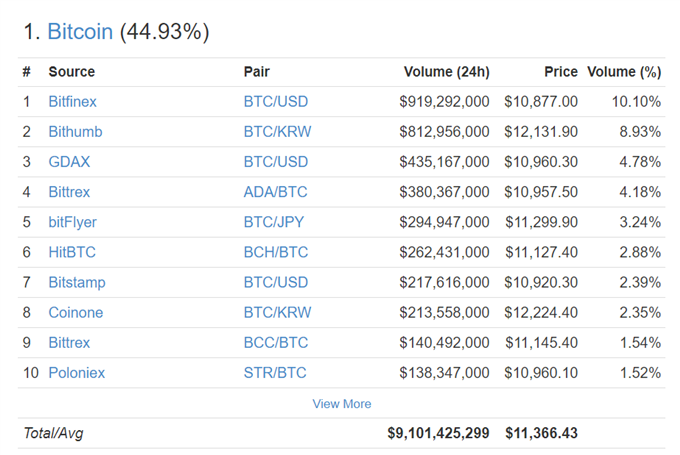
Task: Open the Bitfinex exchange link
Action: tap(72, 101)
